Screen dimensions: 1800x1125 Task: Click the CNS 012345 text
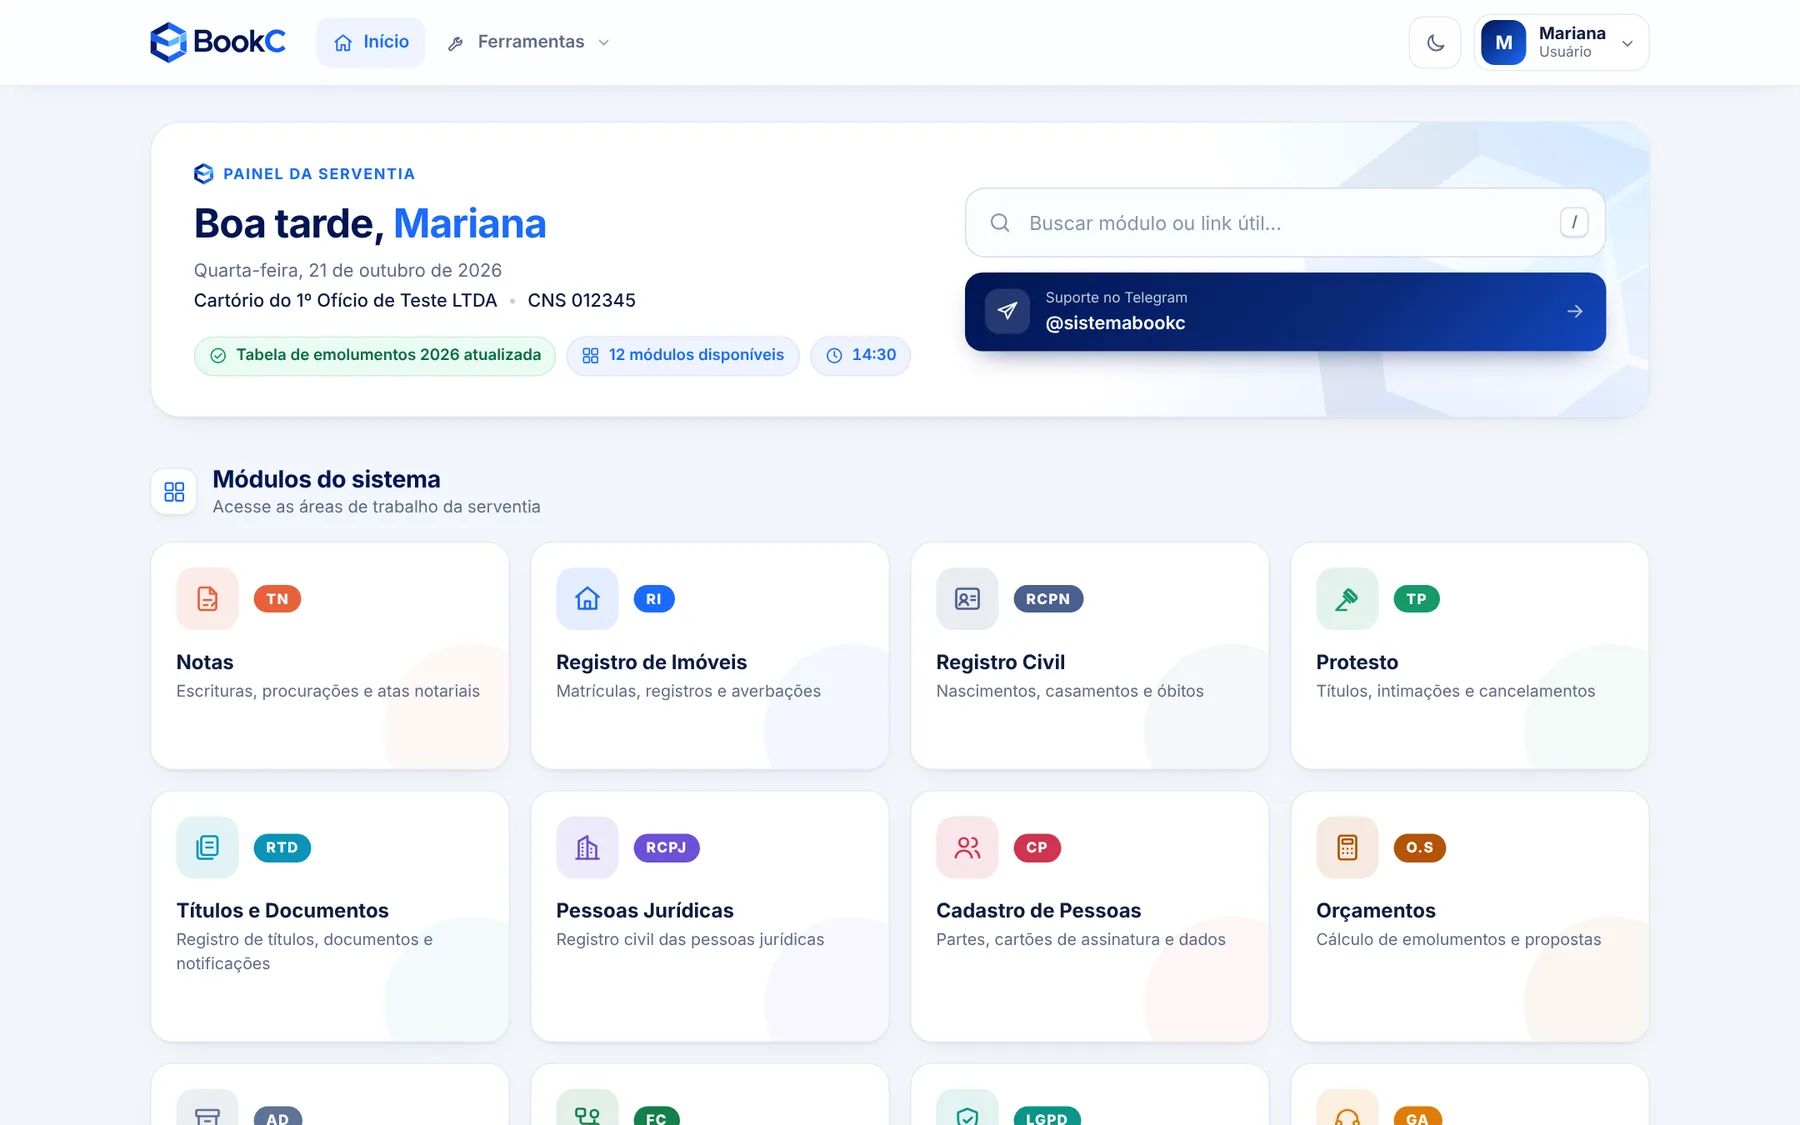tap(582, 301)
